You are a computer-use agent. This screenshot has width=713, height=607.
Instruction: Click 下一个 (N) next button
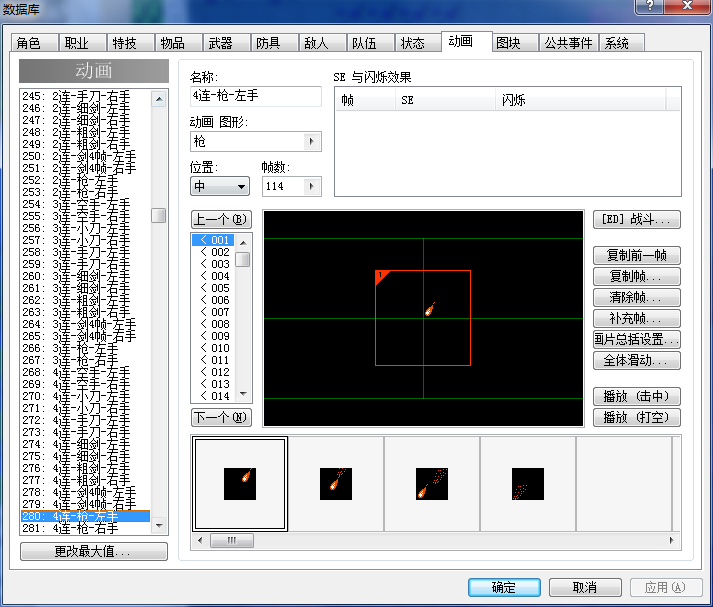pos(221,417)
